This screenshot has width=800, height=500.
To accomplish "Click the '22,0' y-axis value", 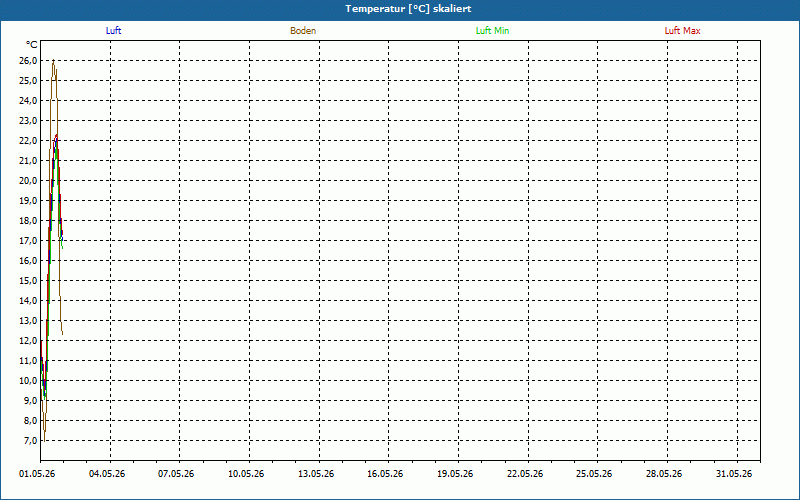I will pos(29,141).
